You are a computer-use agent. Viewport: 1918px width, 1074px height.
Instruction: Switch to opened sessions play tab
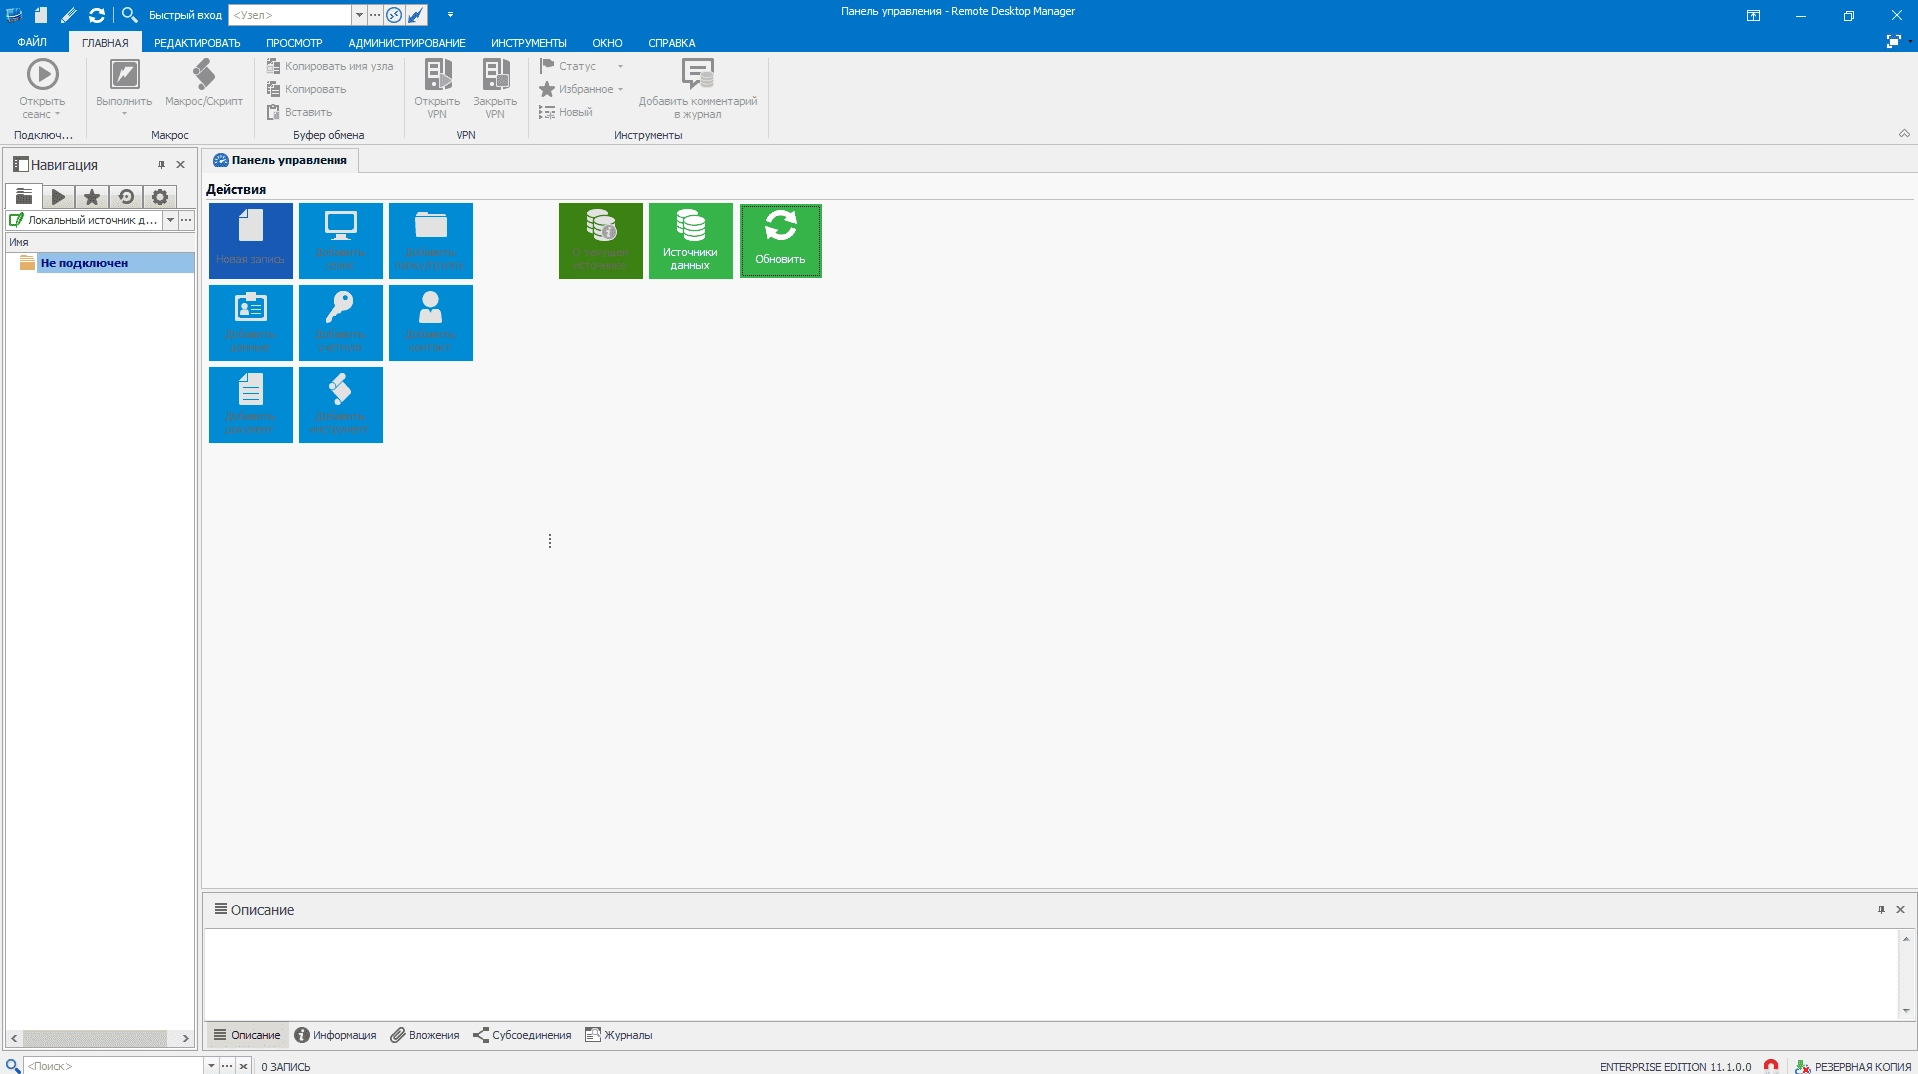click(58, 197)
